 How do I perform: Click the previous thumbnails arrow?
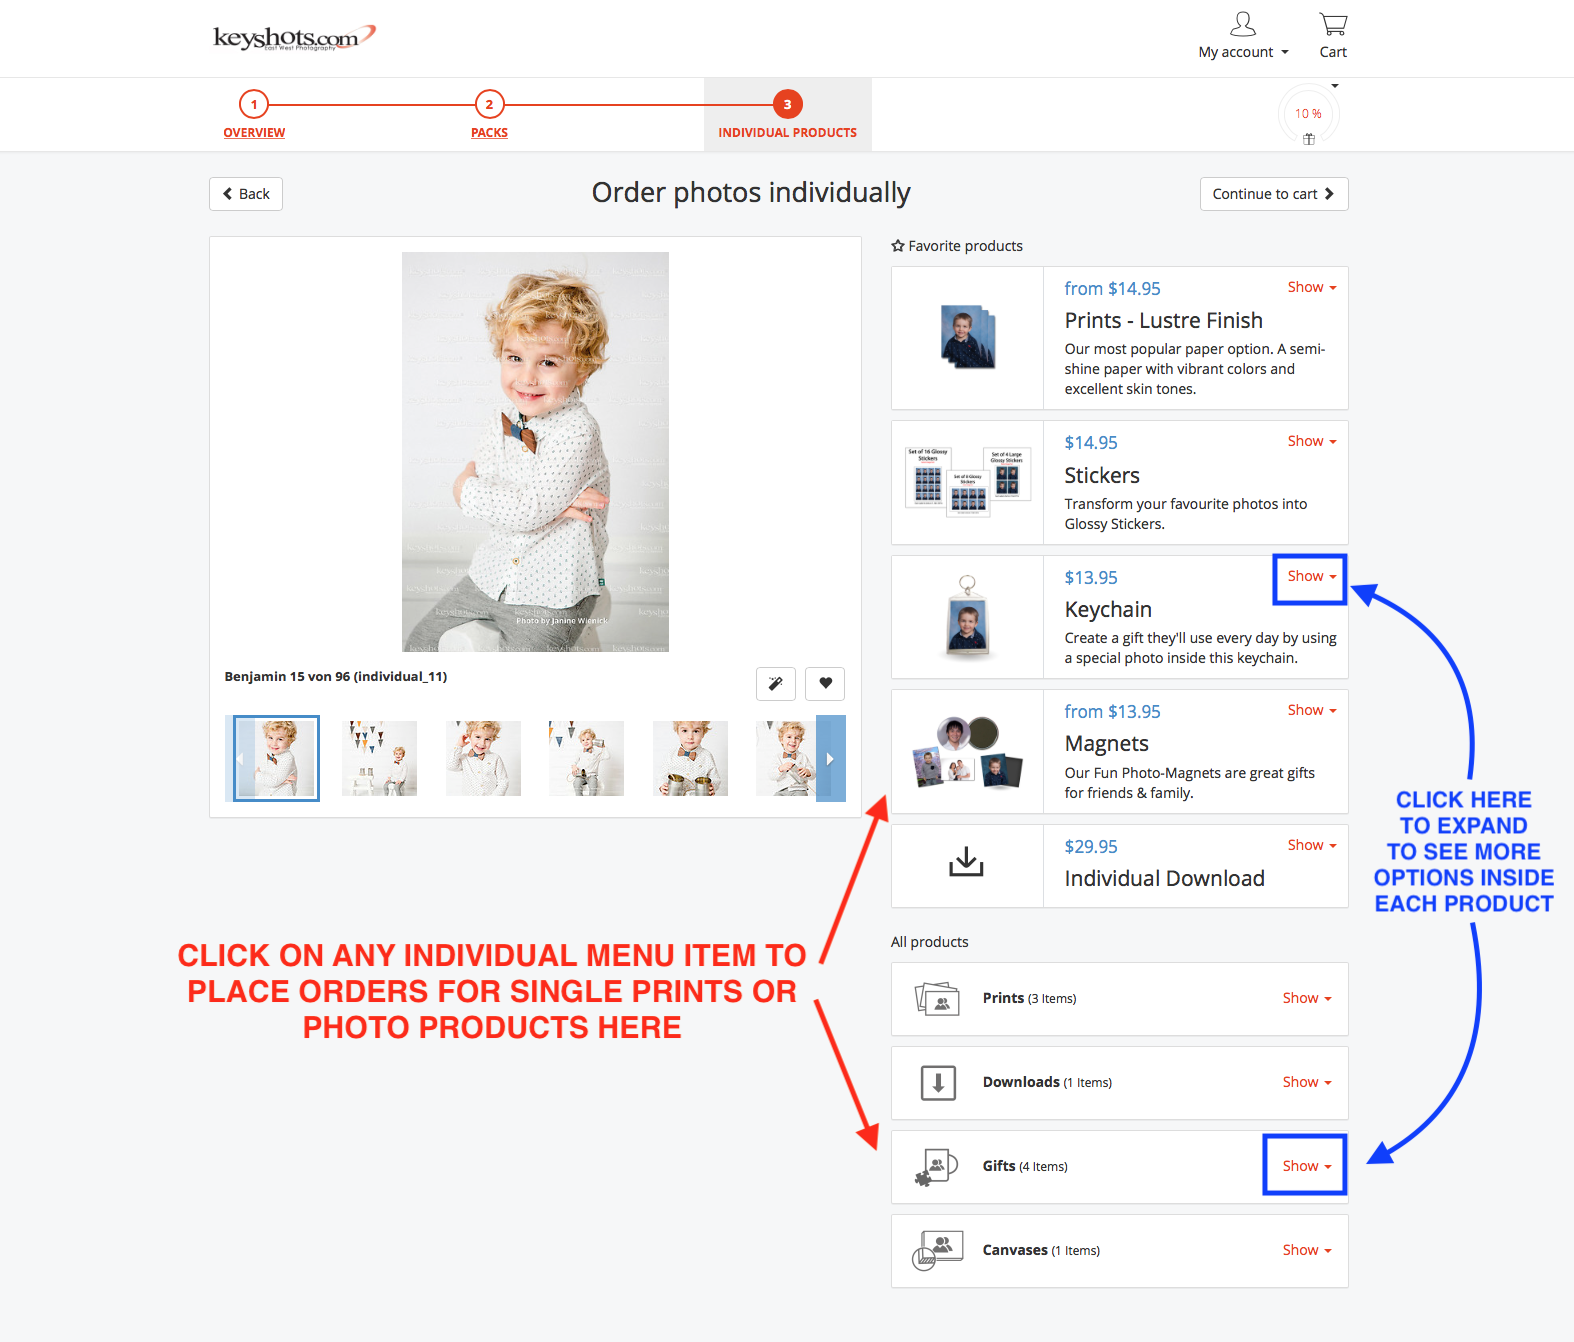click(x=239, y=758)
